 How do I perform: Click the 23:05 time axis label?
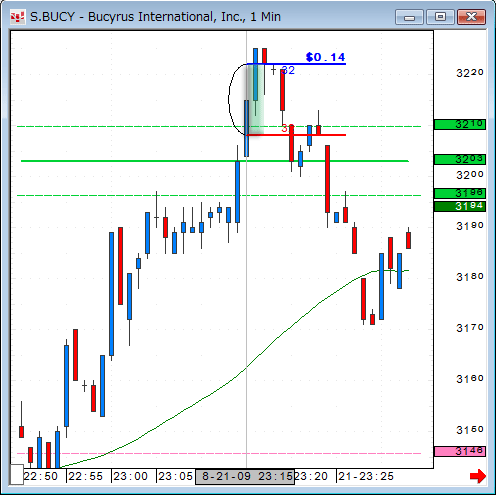(x=175, y=476)
